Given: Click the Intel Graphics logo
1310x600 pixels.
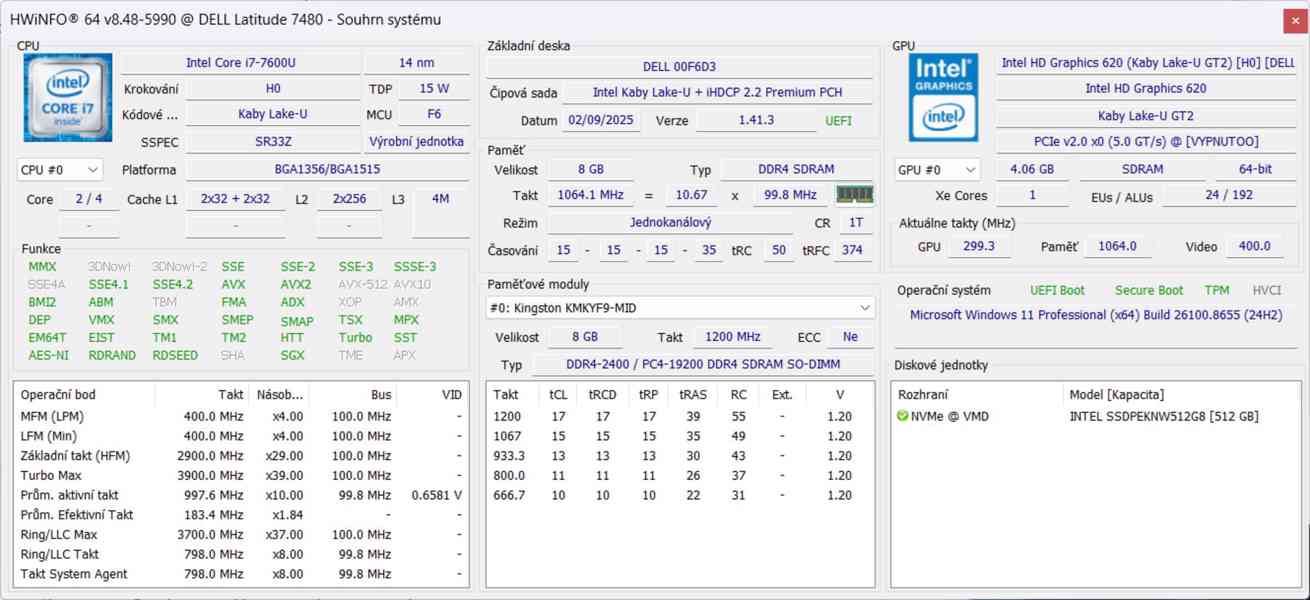Looking at the screenshot, I should pyautogui.click(x=943, y=97).
